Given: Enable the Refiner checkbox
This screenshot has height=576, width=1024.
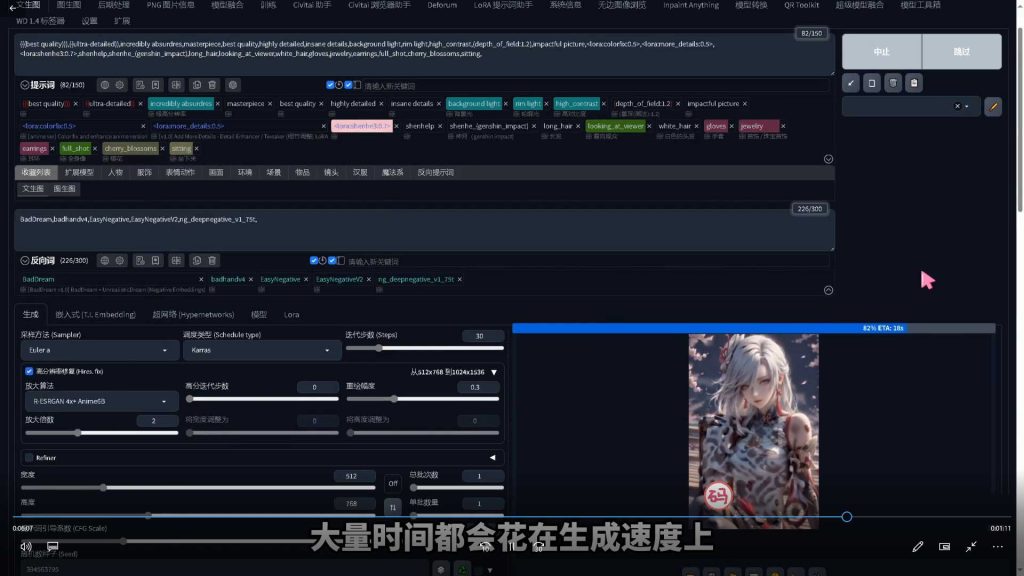Looking at the screenshot, I should (x=29, y=458).
